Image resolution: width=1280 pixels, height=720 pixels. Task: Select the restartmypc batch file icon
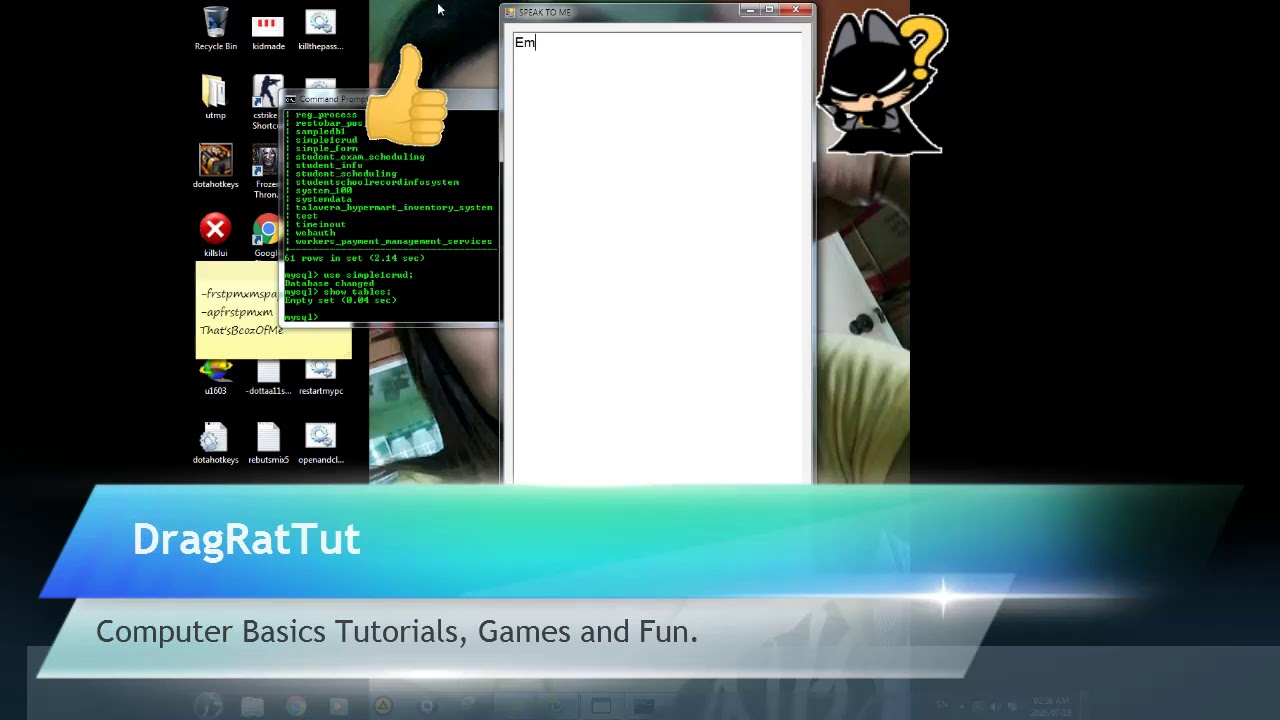(320, 378)
